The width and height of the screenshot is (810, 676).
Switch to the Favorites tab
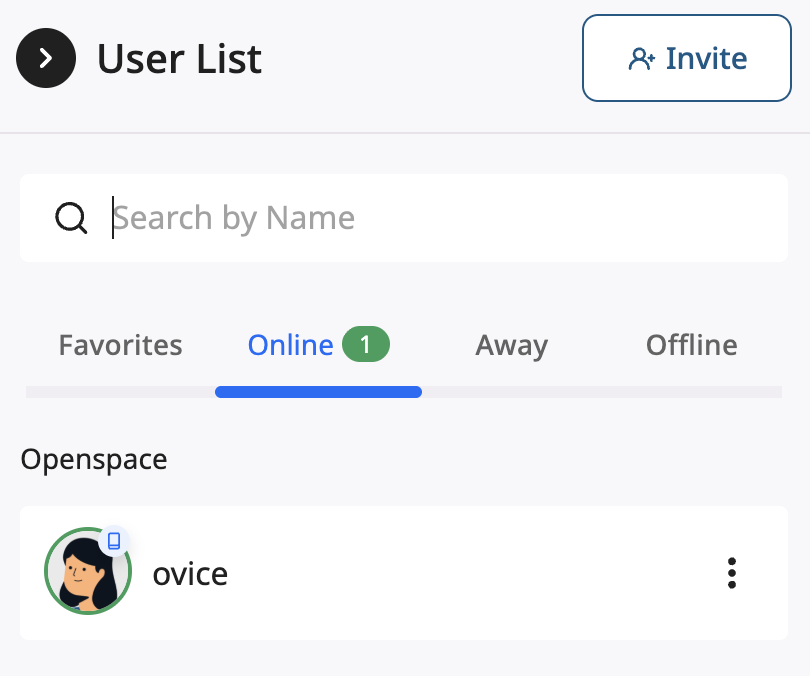point(120,344)
